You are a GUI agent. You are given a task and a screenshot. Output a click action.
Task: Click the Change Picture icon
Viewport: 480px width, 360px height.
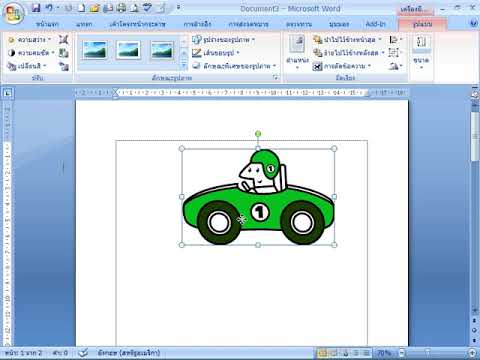coord(63,53)
